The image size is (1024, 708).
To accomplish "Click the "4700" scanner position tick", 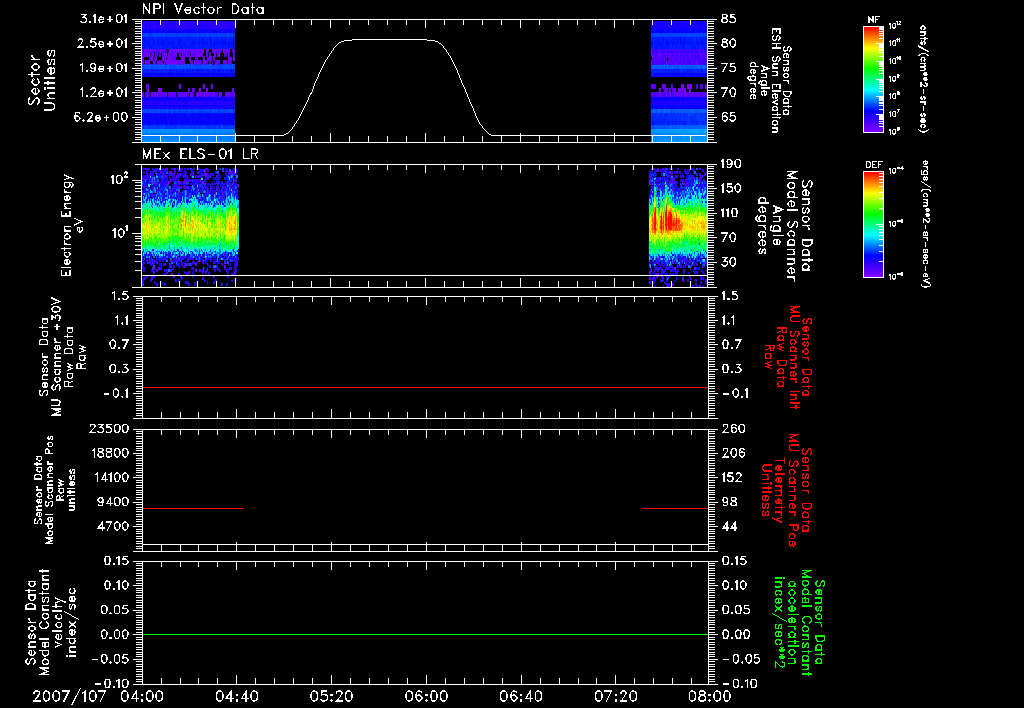I will tap(112, 526).
